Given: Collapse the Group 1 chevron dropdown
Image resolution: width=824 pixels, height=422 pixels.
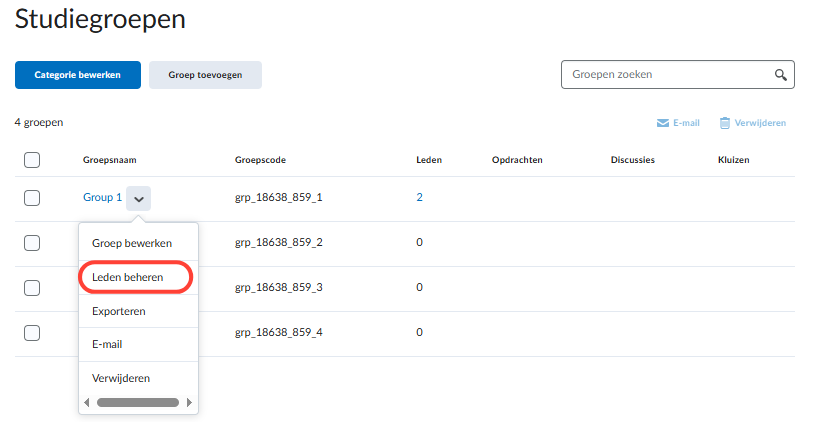Looking at the screenshot, I should tap(139, 199).
